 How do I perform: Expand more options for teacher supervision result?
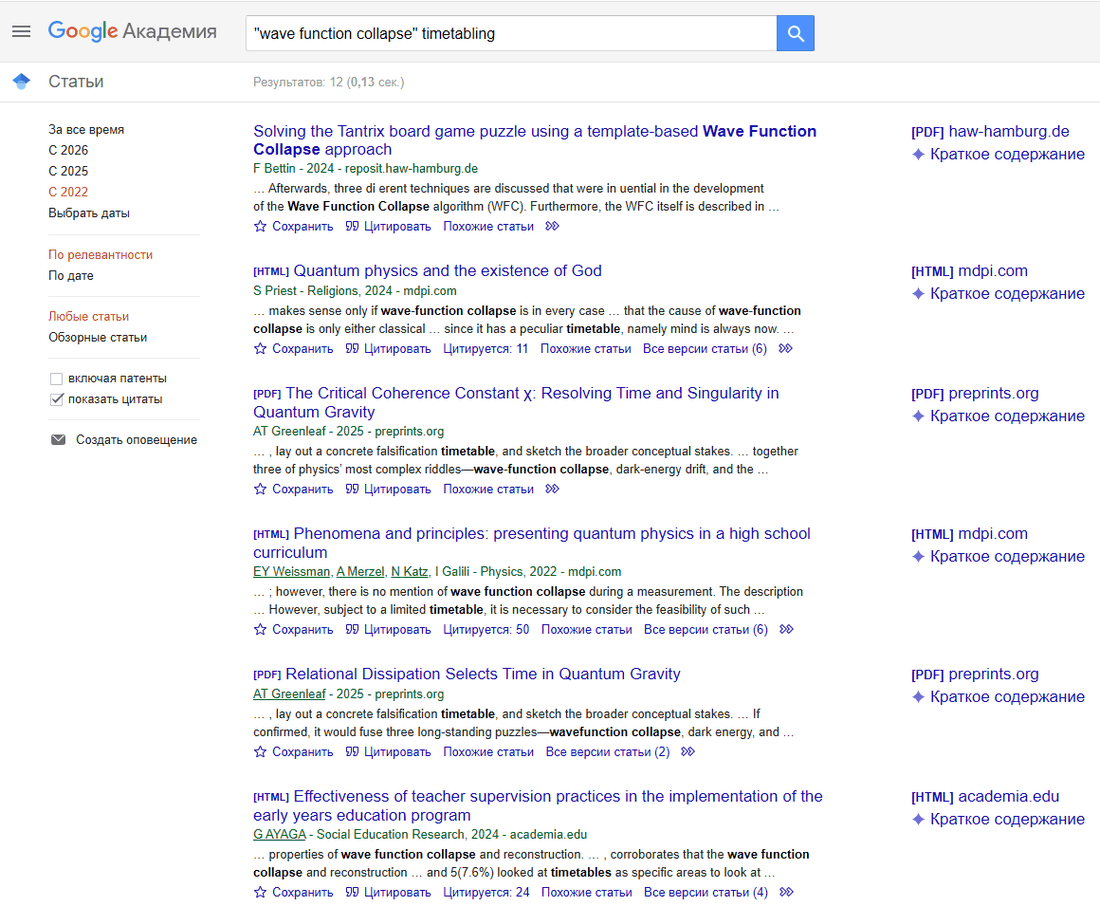(786, 891)
